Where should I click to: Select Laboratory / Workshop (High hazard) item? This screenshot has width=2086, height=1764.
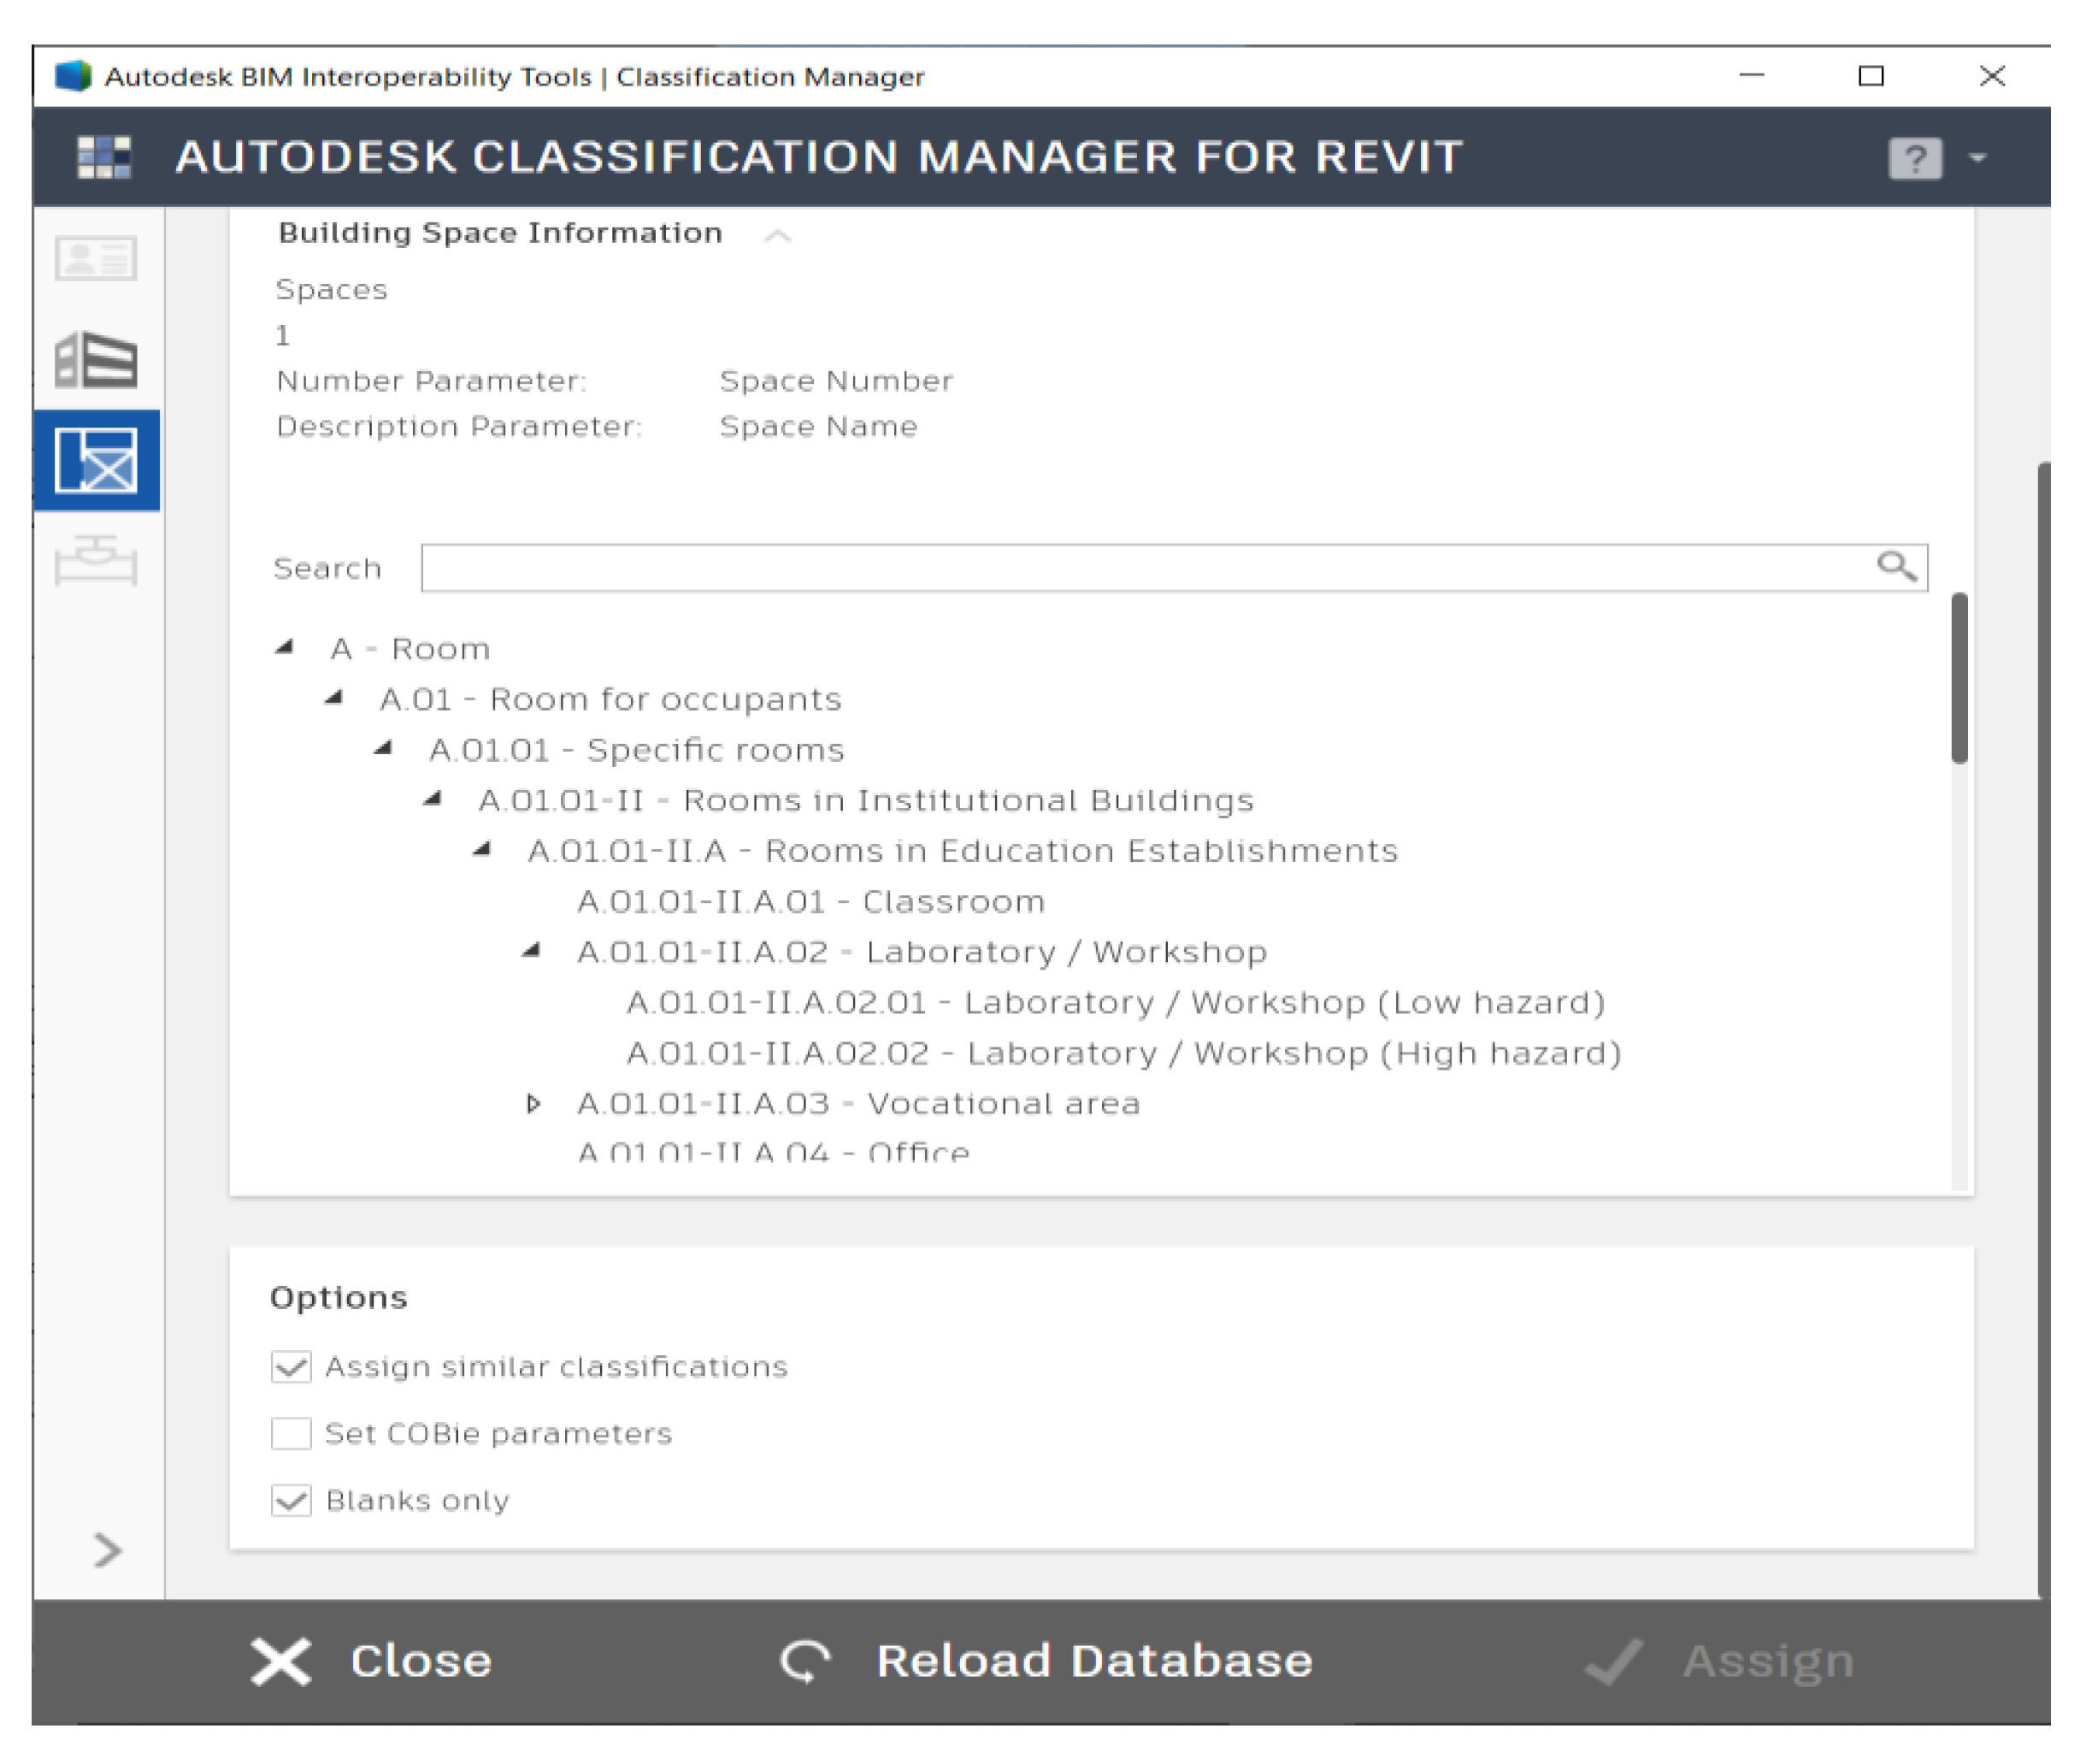(1122, 1054)
